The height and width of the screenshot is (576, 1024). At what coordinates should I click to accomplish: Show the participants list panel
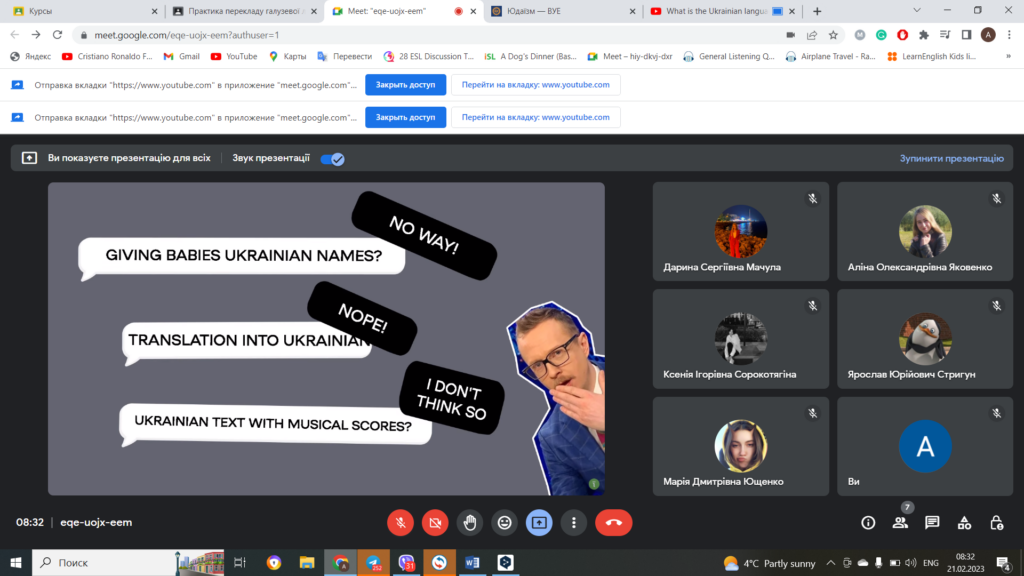click(900, 522)
